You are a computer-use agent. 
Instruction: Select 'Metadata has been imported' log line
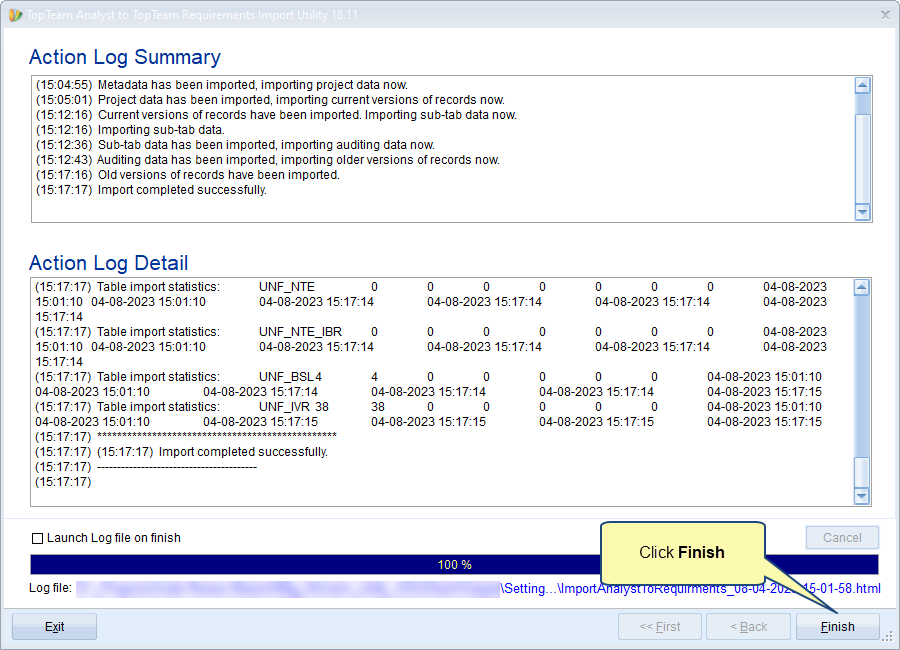[222, 85]
